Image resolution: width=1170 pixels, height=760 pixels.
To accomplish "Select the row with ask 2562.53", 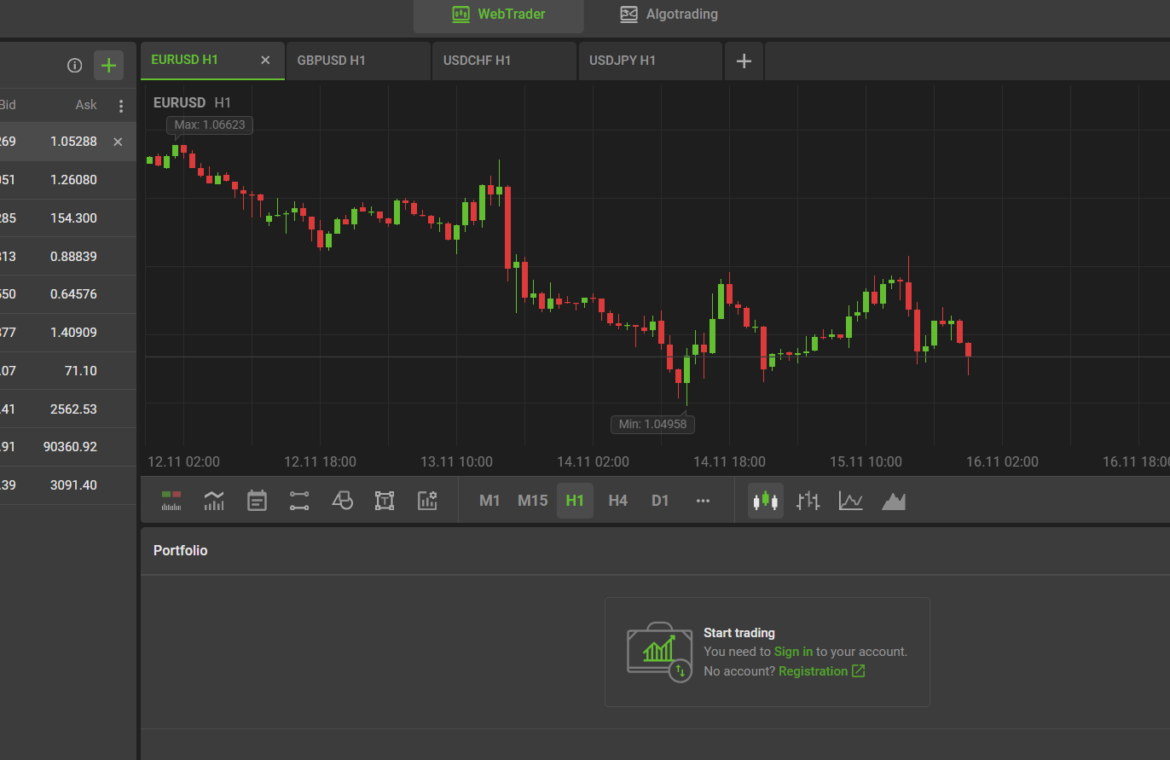I will 68,409.
